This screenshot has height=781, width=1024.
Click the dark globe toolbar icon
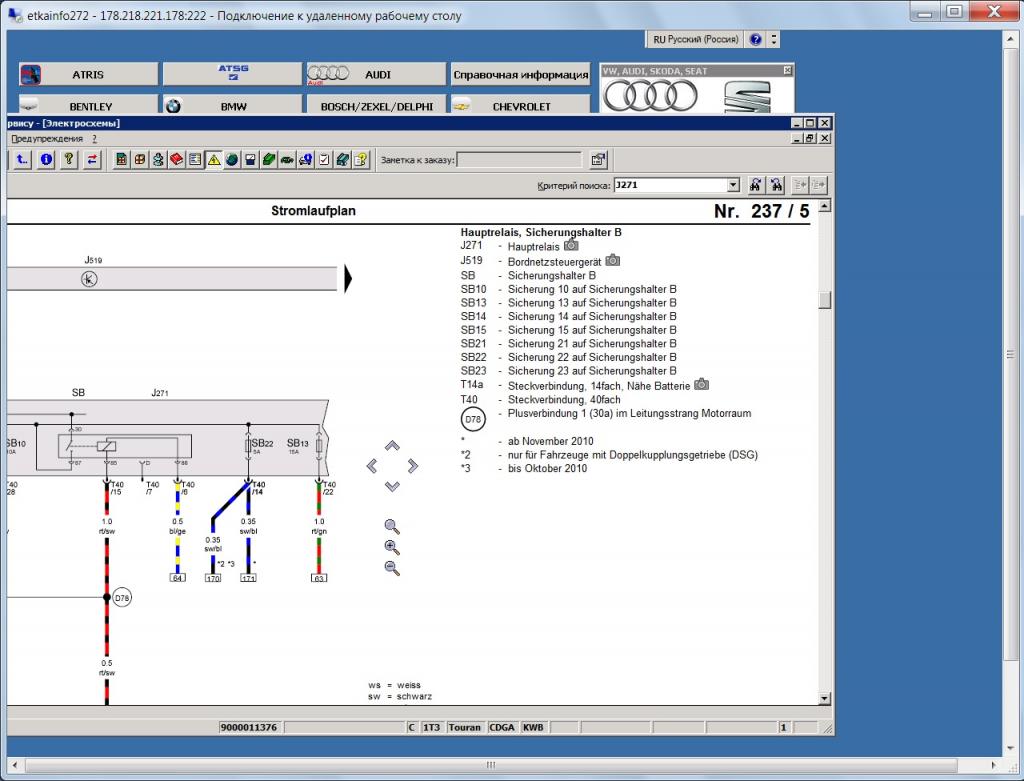232,159
